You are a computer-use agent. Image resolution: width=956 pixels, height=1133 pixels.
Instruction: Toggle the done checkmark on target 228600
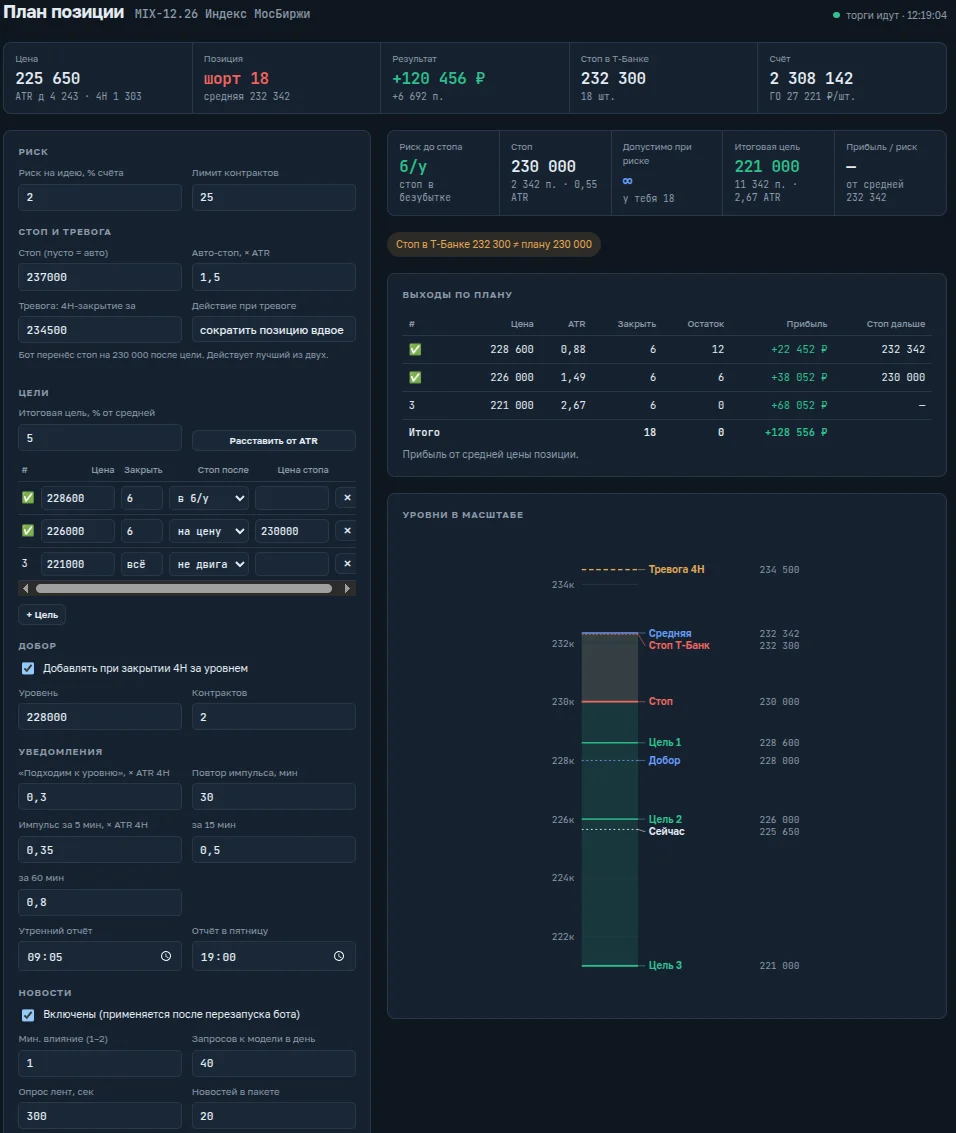coord(28,498)
